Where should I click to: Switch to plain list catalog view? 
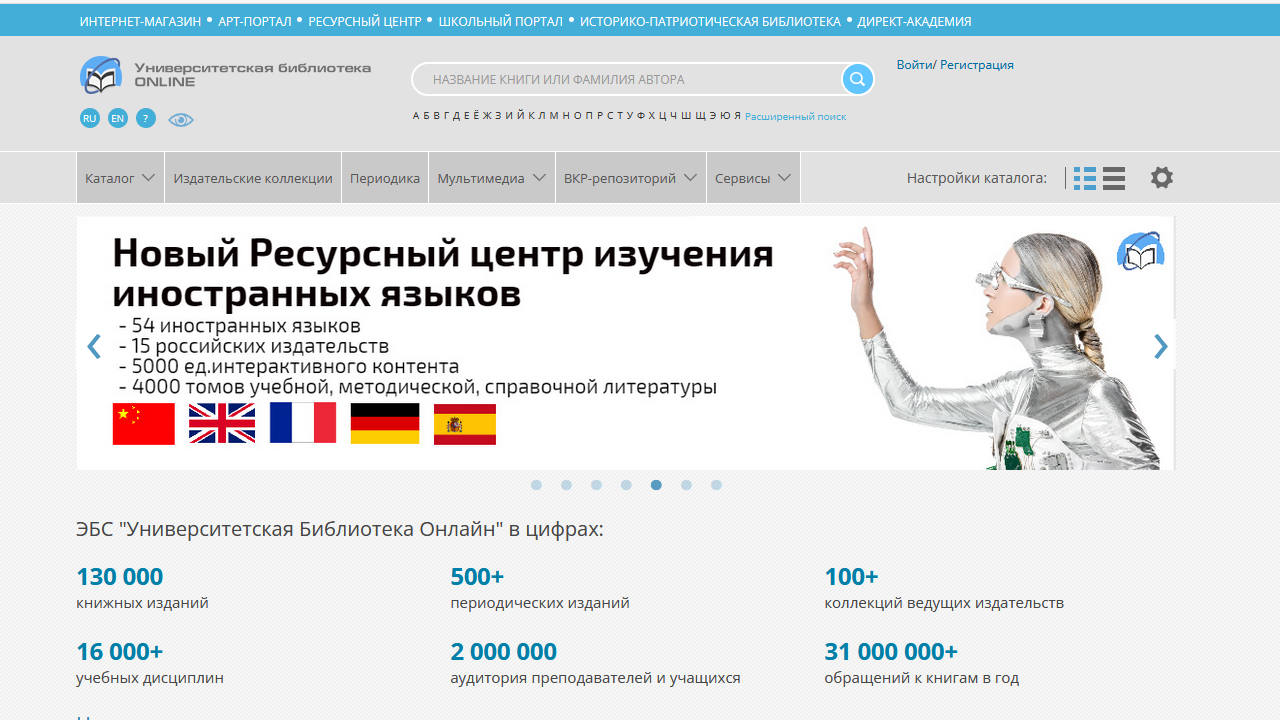pyautogui.click(x=1114, y=178)
